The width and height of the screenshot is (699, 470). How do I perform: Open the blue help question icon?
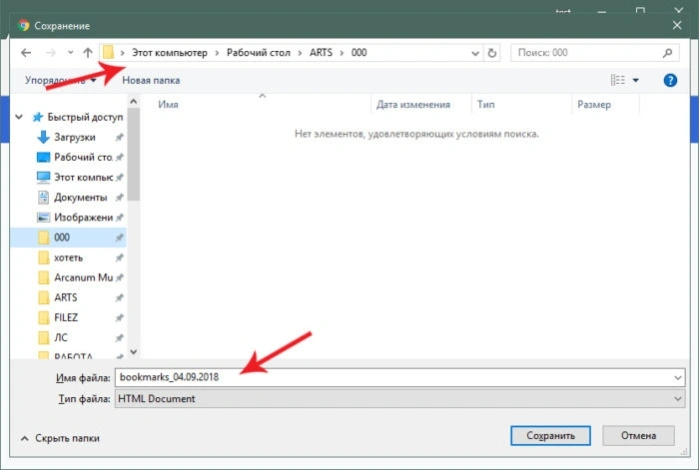pos(670,80)
